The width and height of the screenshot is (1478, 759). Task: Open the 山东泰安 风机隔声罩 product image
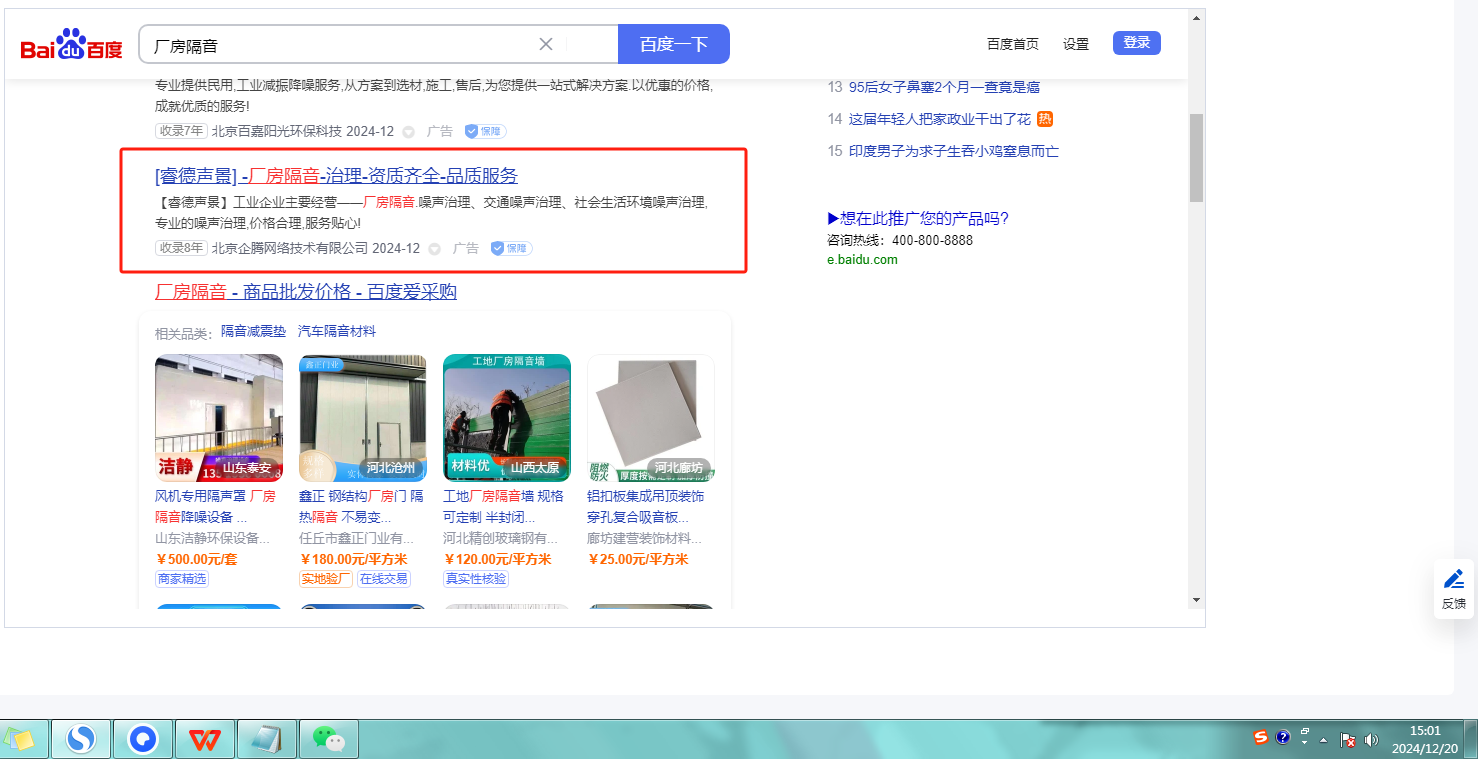219,418
